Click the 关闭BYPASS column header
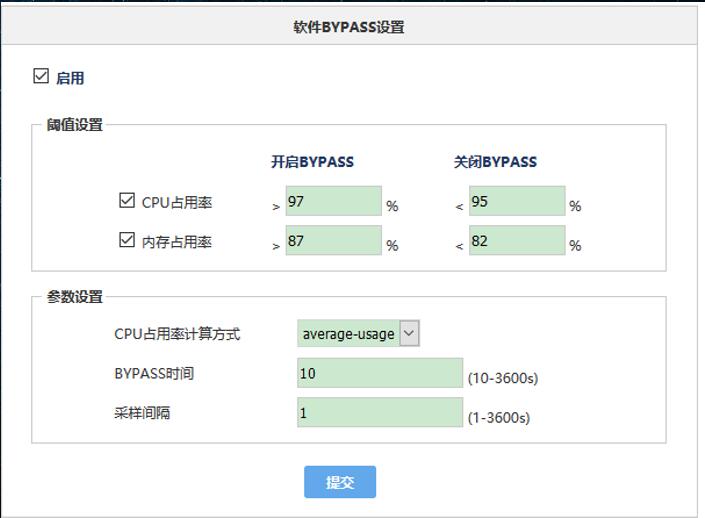 pyautogui.click(x=495, y=162)
